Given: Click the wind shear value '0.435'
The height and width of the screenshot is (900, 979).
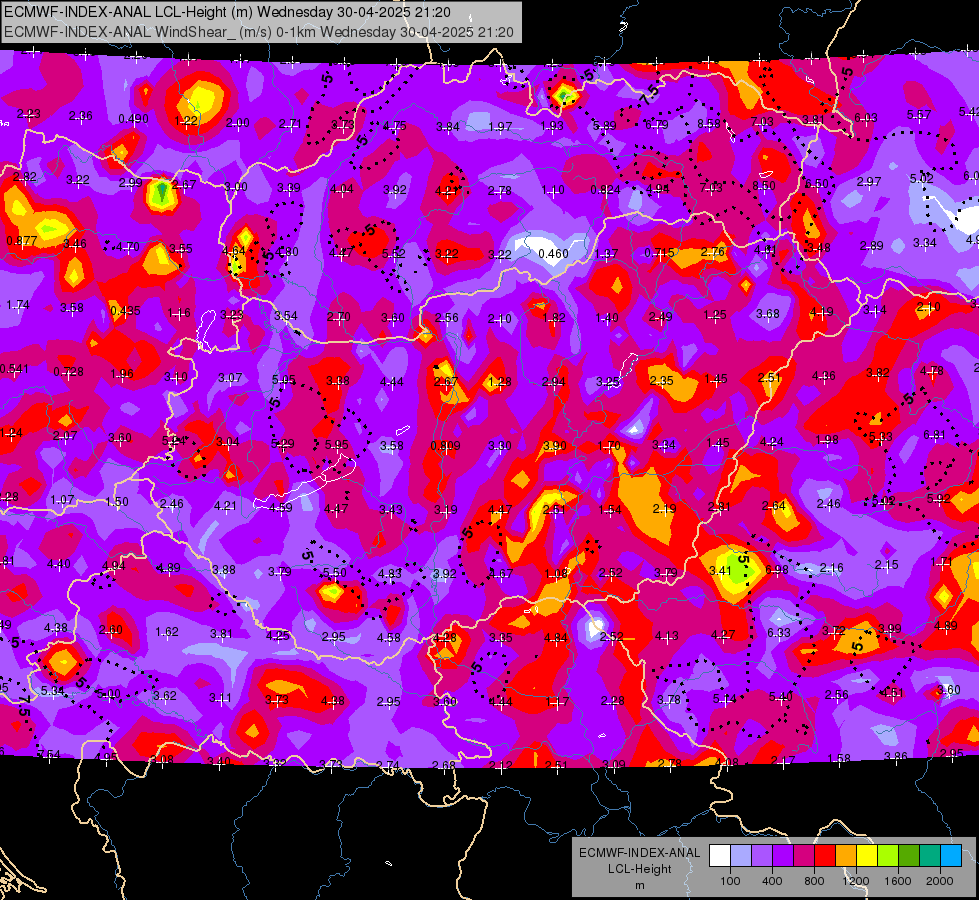Looking at the screenshot, I should tap(125, 310).
